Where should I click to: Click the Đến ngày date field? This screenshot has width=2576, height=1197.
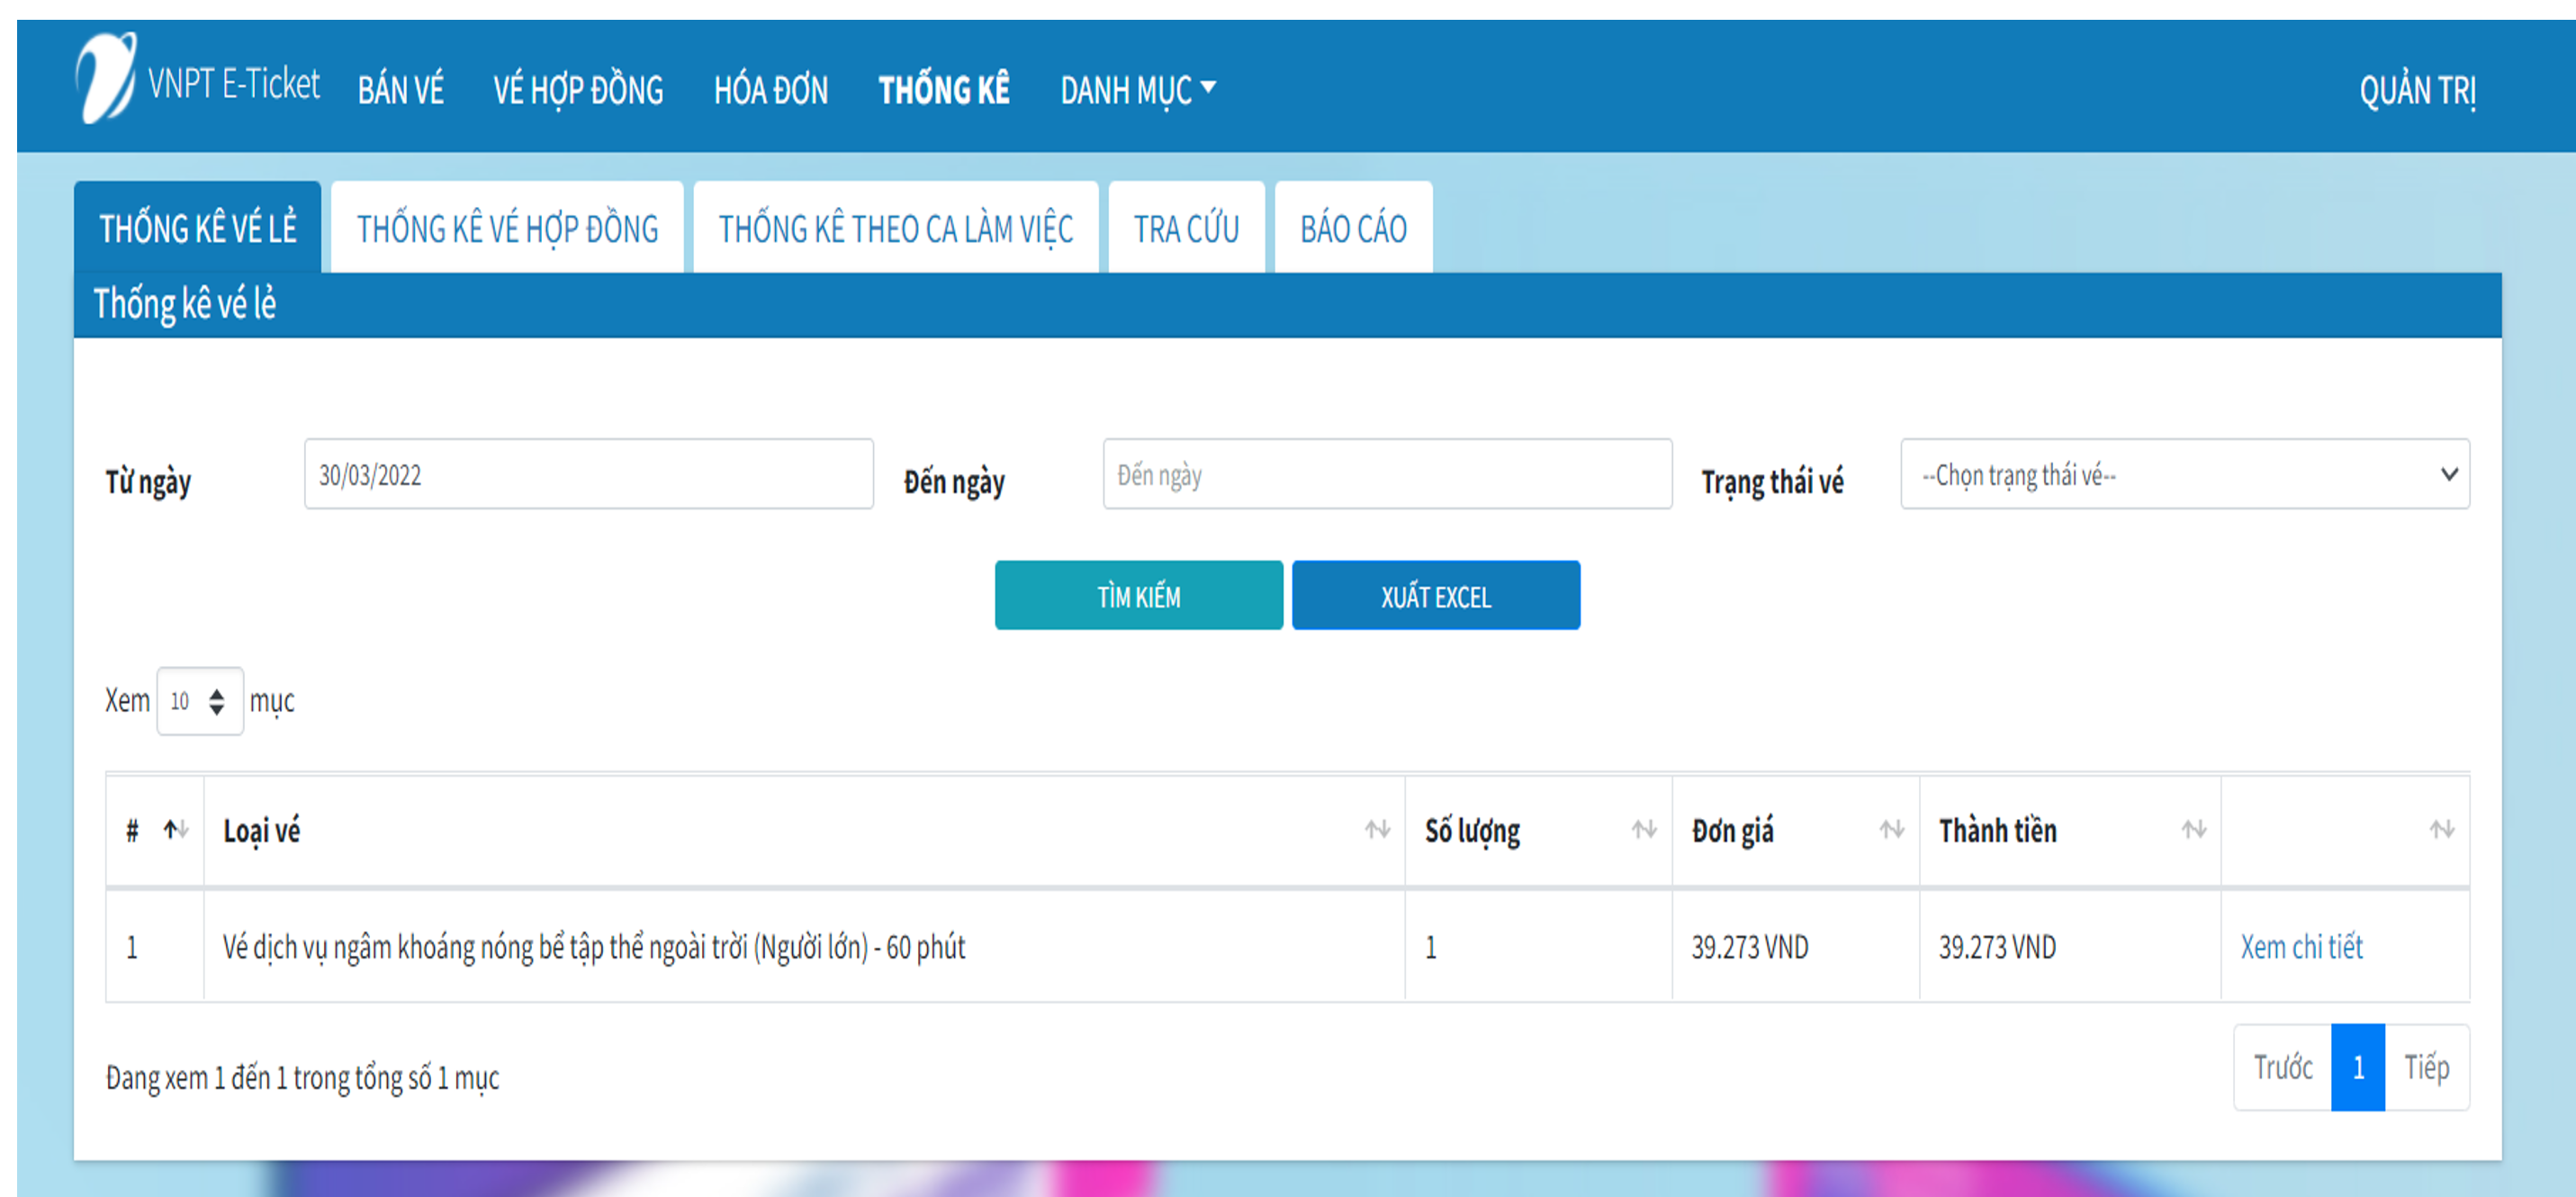pos(1387,475)
